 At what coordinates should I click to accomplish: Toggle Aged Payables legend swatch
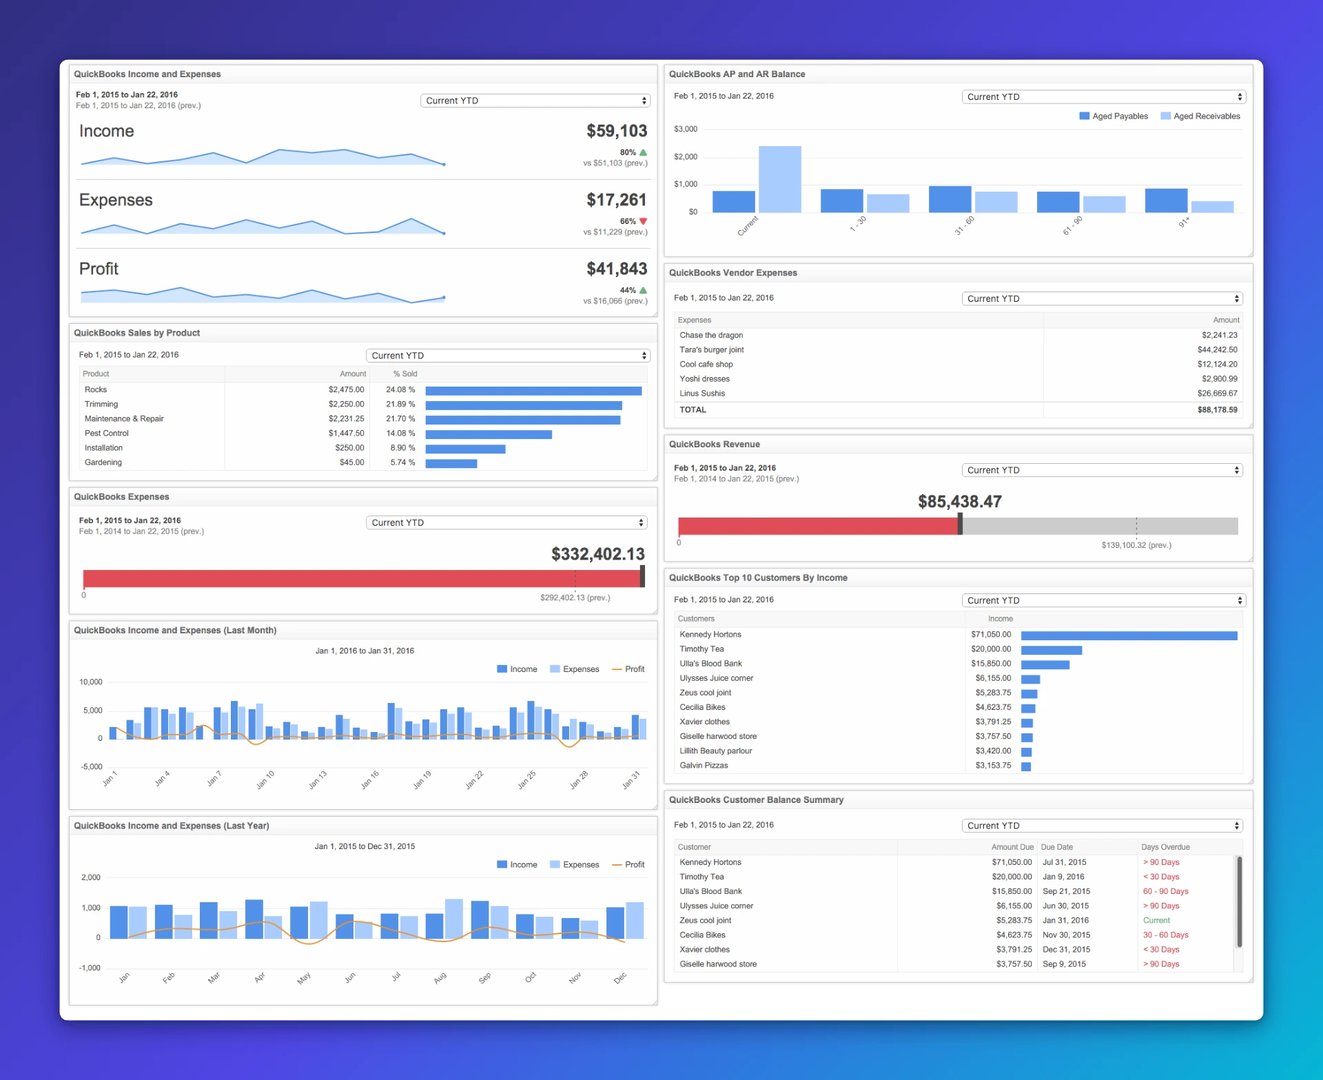[1084, 116]
